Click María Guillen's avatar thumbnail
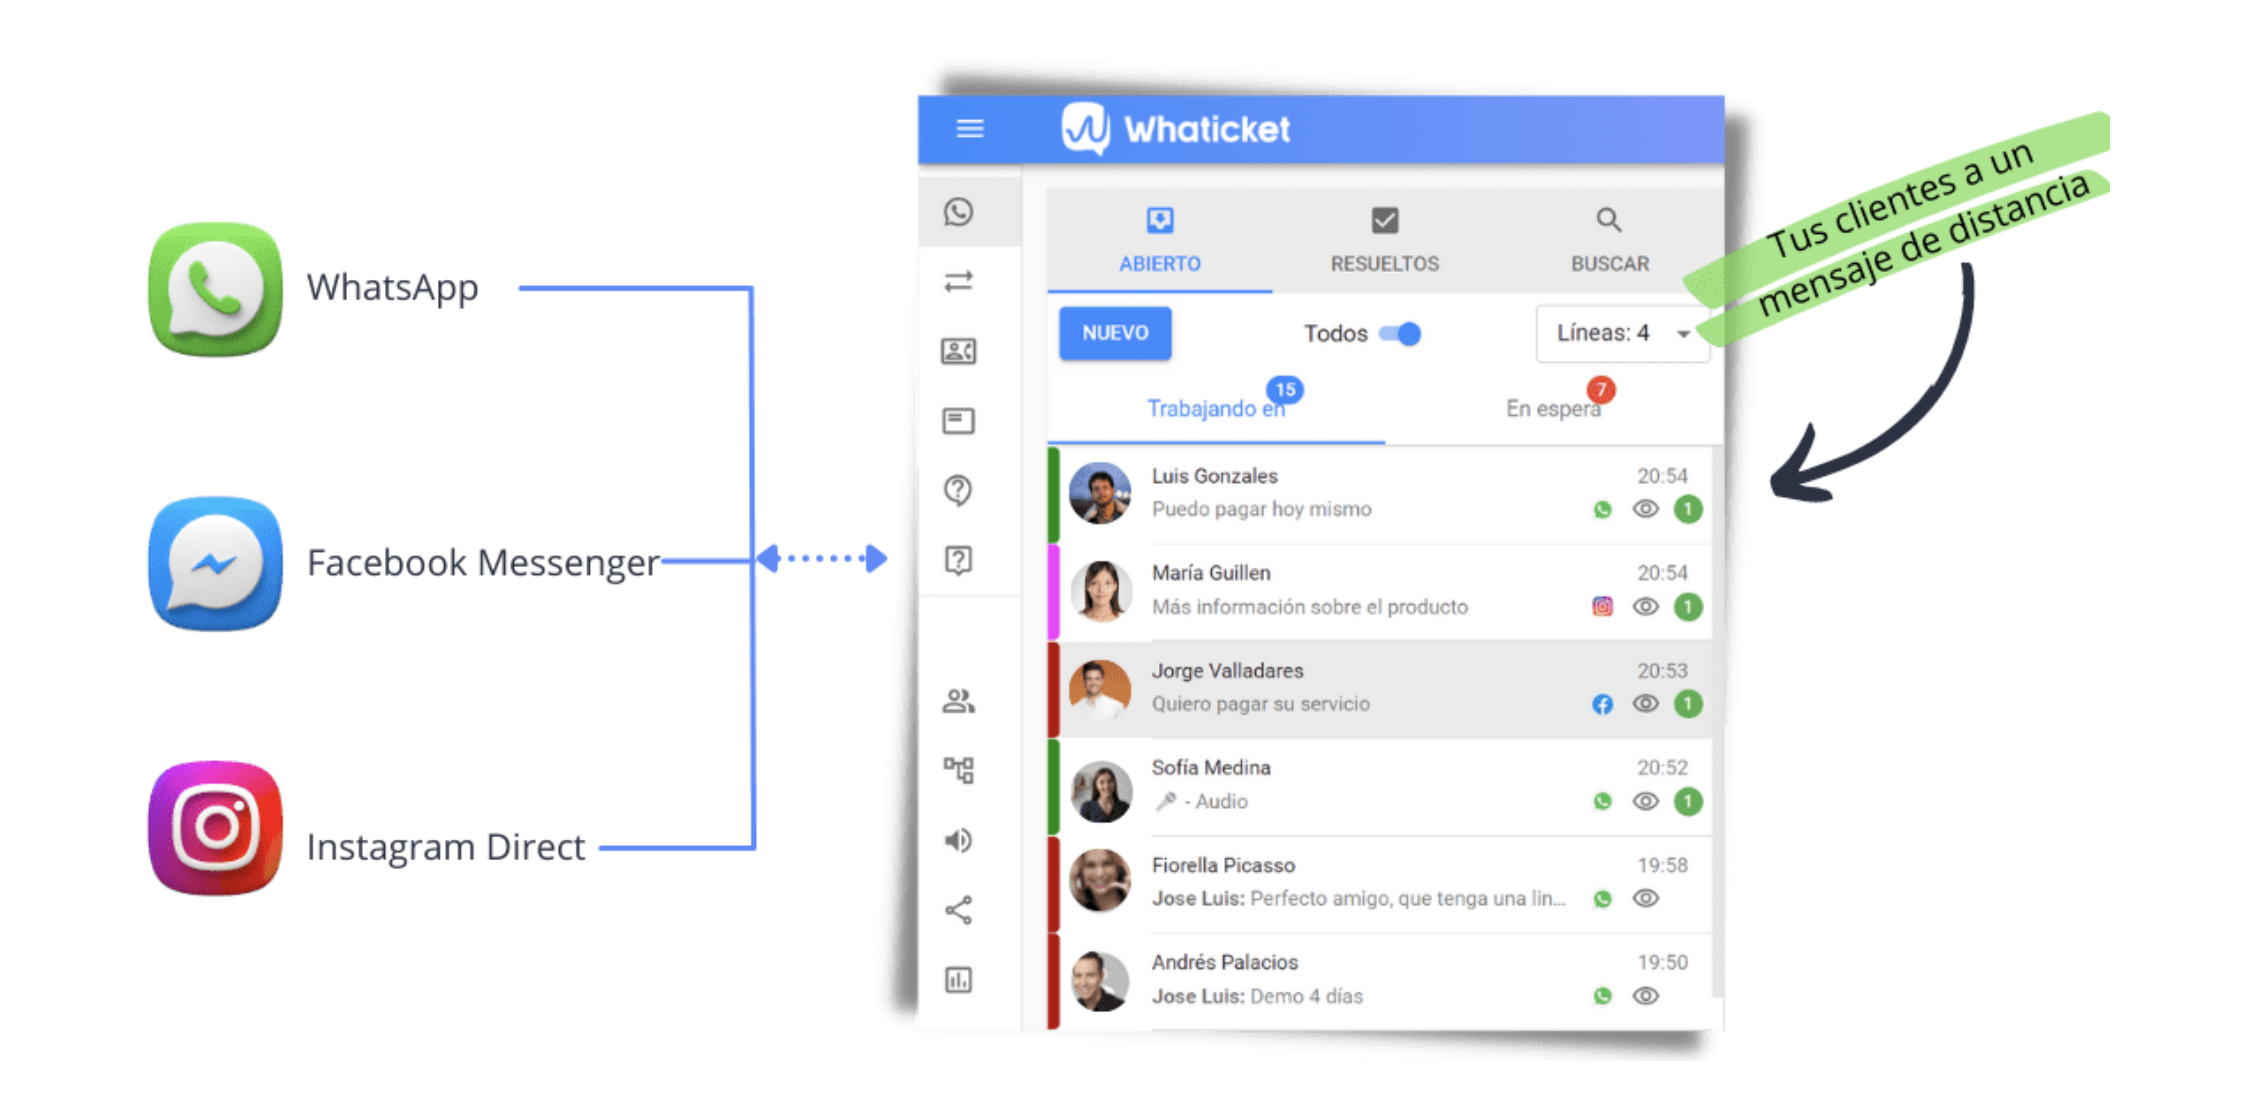This screenshot has width=2244, height=1106. pyautogui.click(x=1100, y=590)
